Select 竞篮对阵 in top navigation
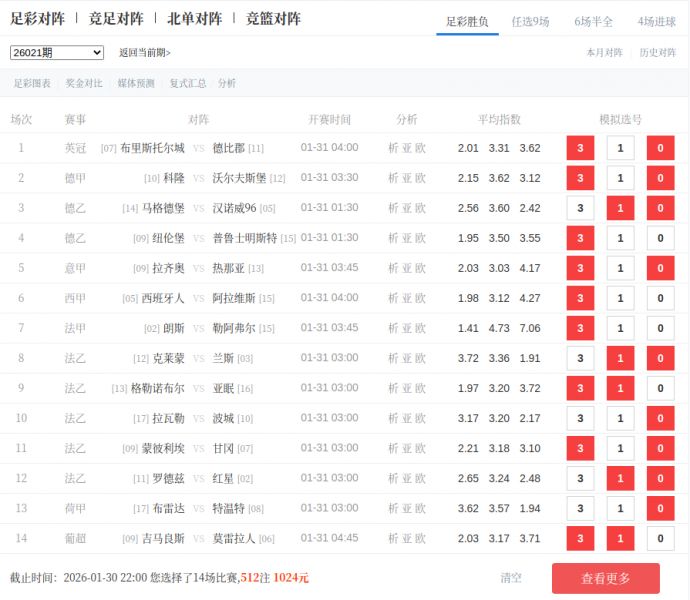Image resolution: width=690 pixels, height=600 pixels. coord(272,19)
